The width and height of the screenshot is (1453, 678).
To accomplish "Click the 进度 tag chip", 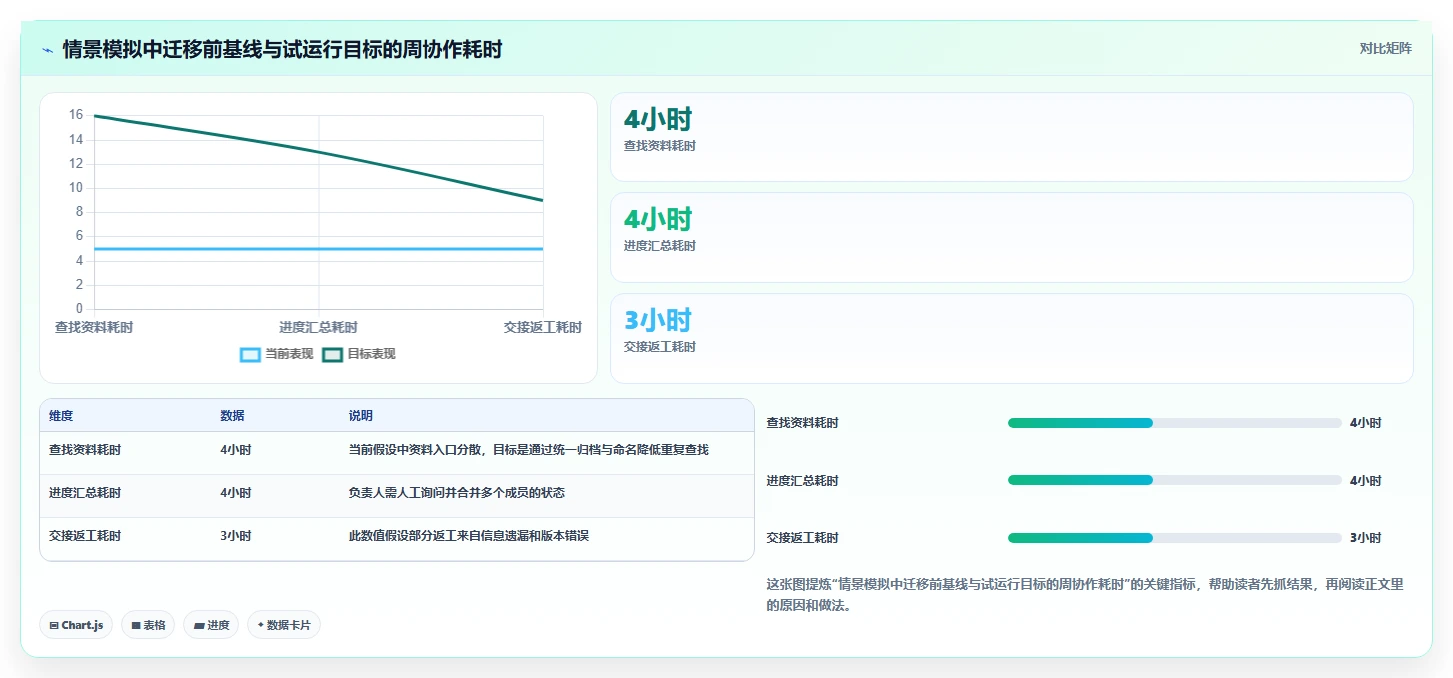I will [211, 625].
